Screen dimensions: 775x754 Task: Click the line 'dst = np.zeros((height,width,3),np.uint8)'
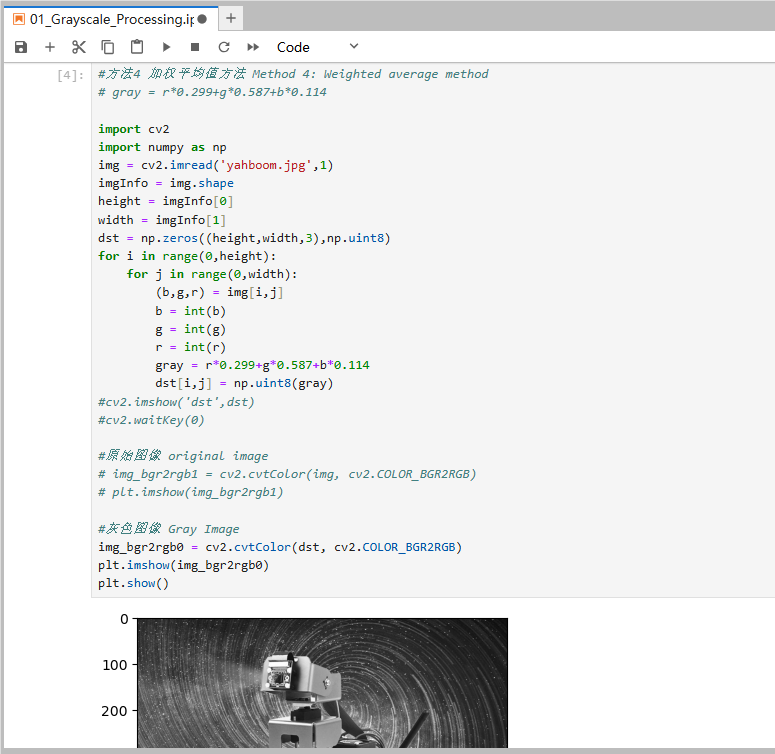244,238
